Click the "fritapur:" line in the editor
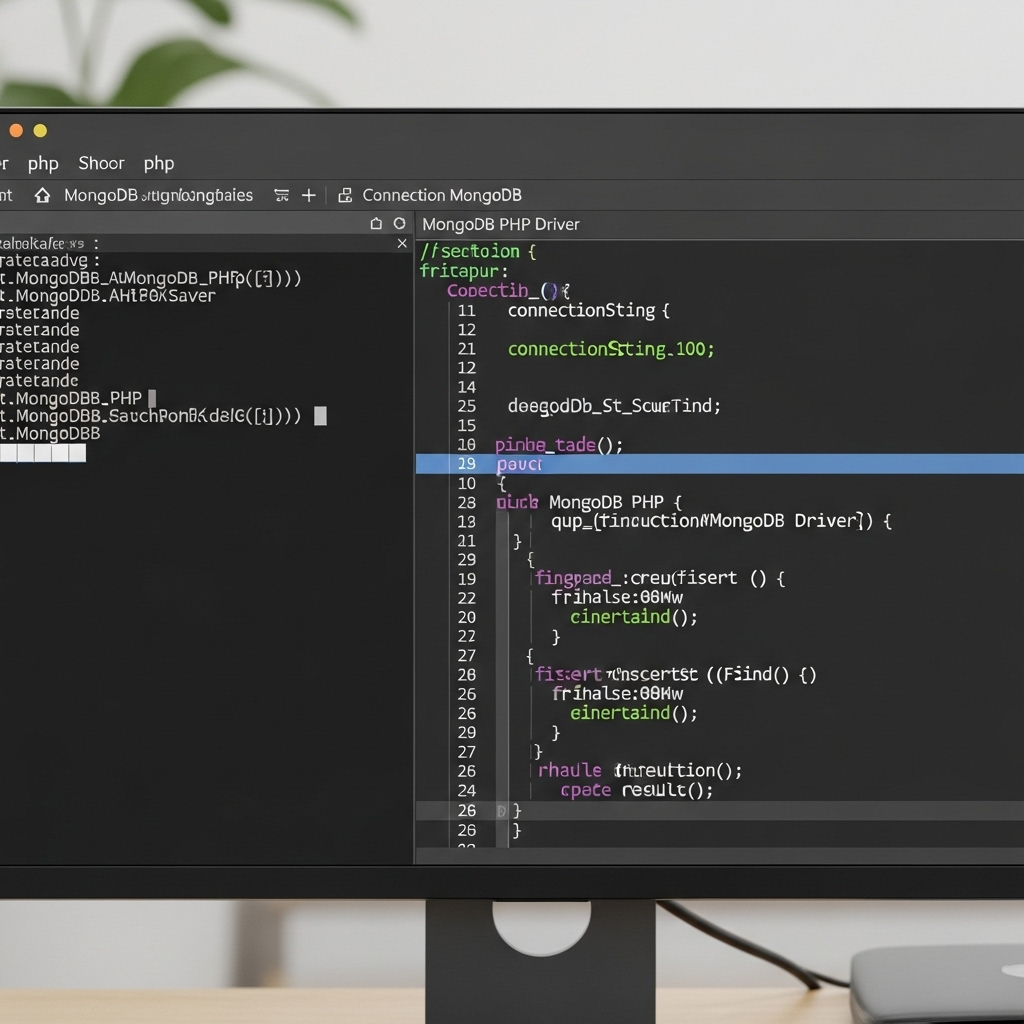Viewport: 1024px width, 1024px height. 464,271
